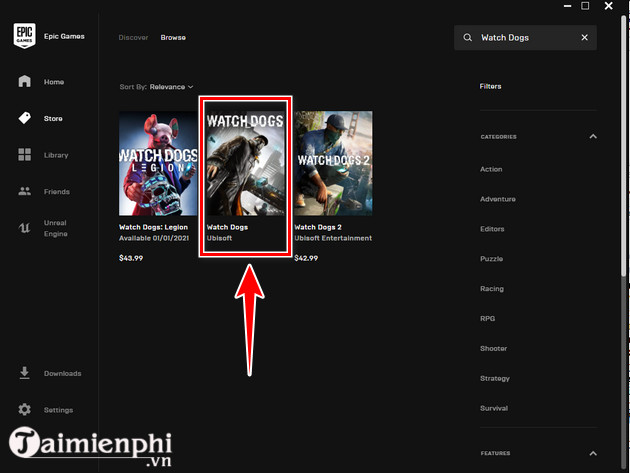Filter by Adventure category

pos(497,199)
